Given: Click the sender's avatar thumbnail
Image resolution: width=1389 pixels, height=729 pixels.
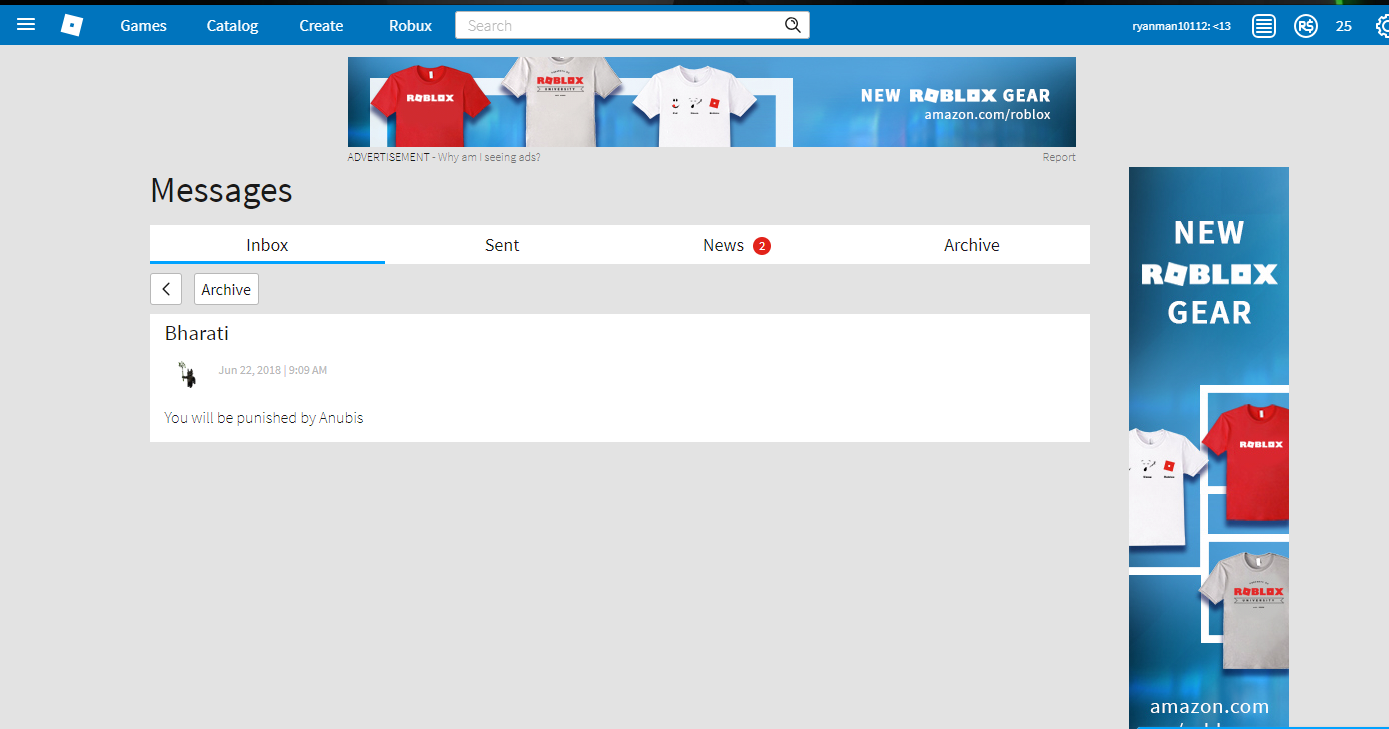Looking at the screenshot, I should (x=186, y=373).
